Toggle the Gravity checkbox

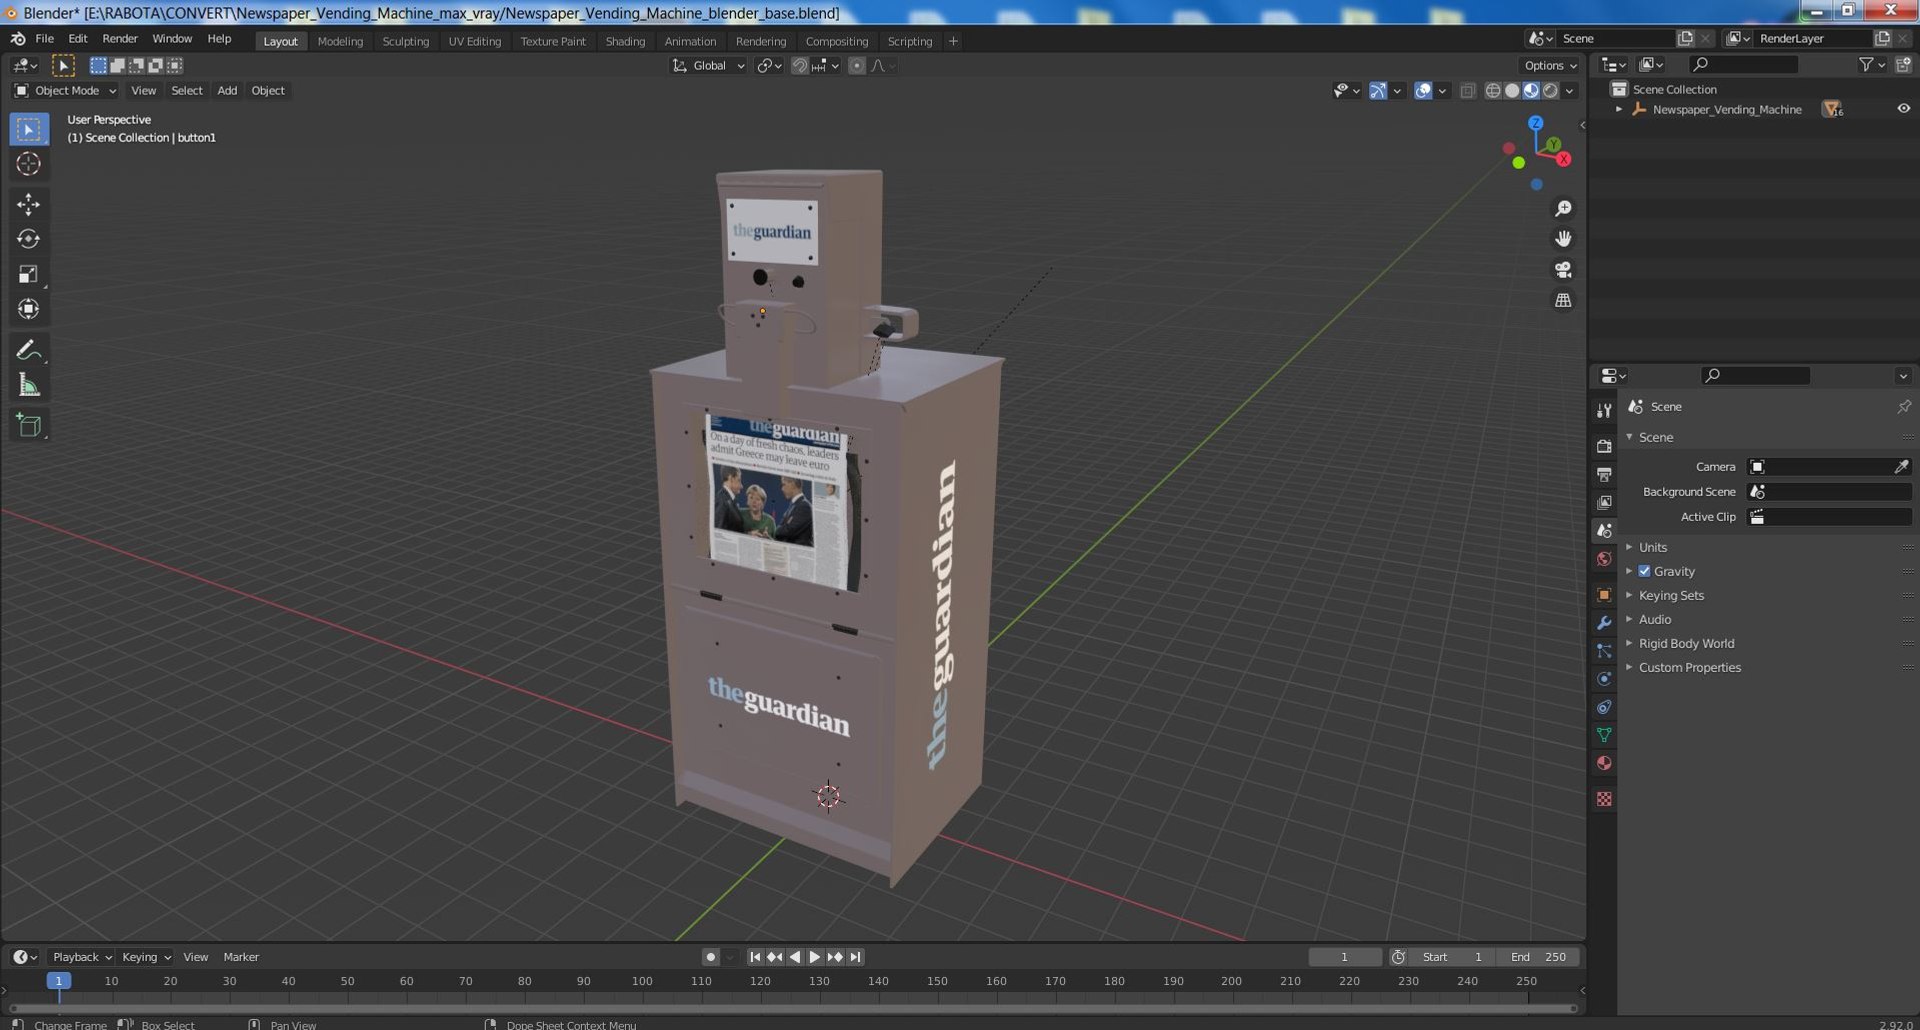coord(1644,571)
